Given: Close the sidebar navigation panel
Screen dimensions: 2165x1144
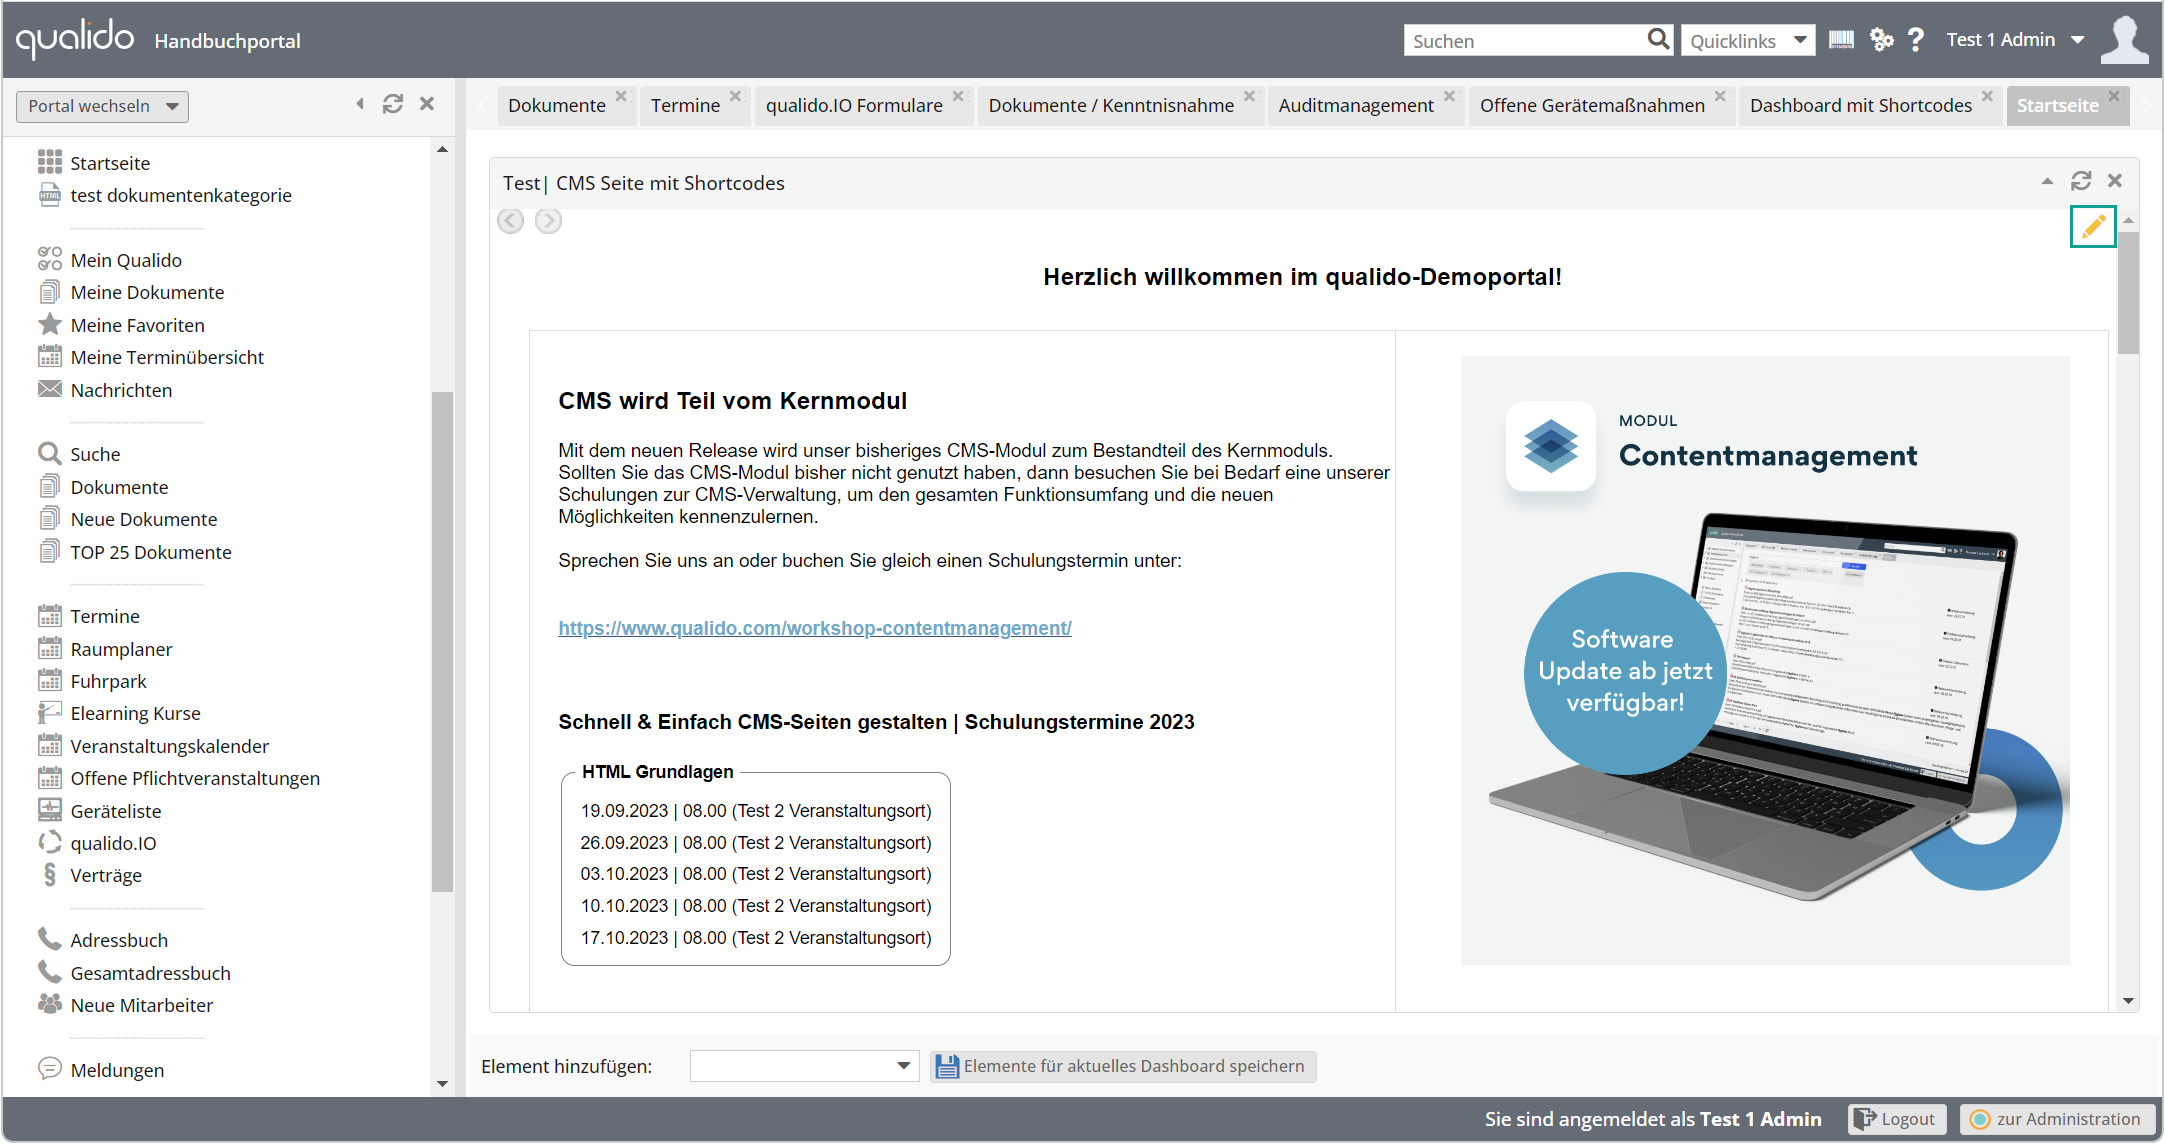Looking at the screenshot, I should (x=427, y=104).
